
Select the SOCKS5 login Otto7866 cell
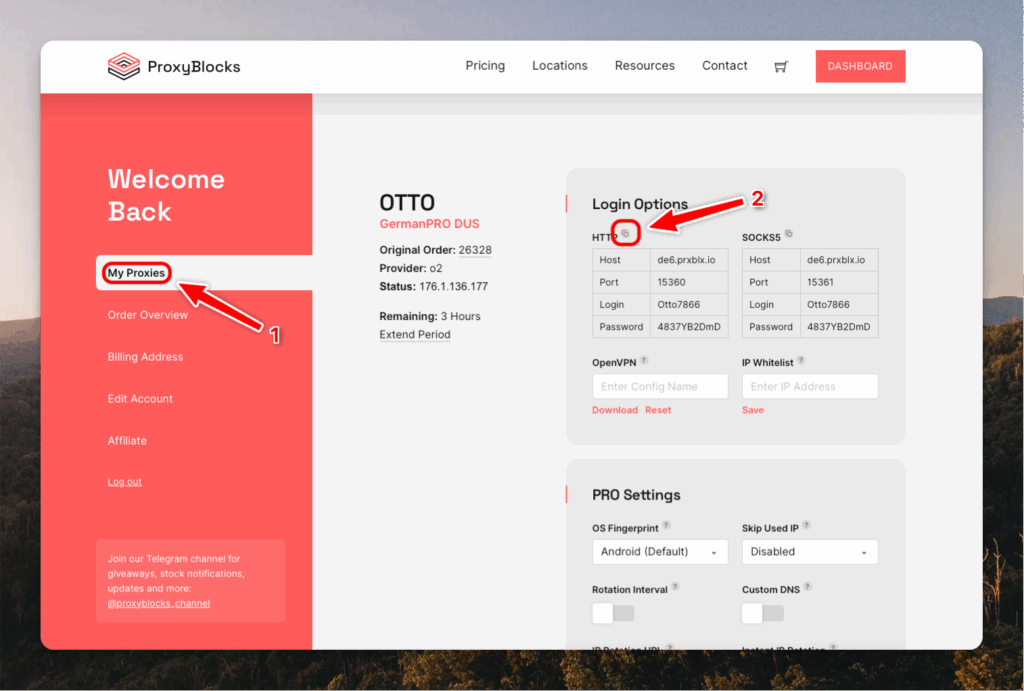click(839, 304)
